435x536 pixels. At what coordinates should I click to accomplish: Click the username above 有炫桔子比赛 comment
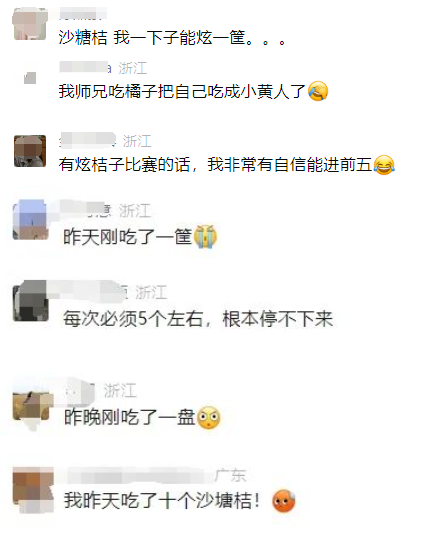click(88, 140)
